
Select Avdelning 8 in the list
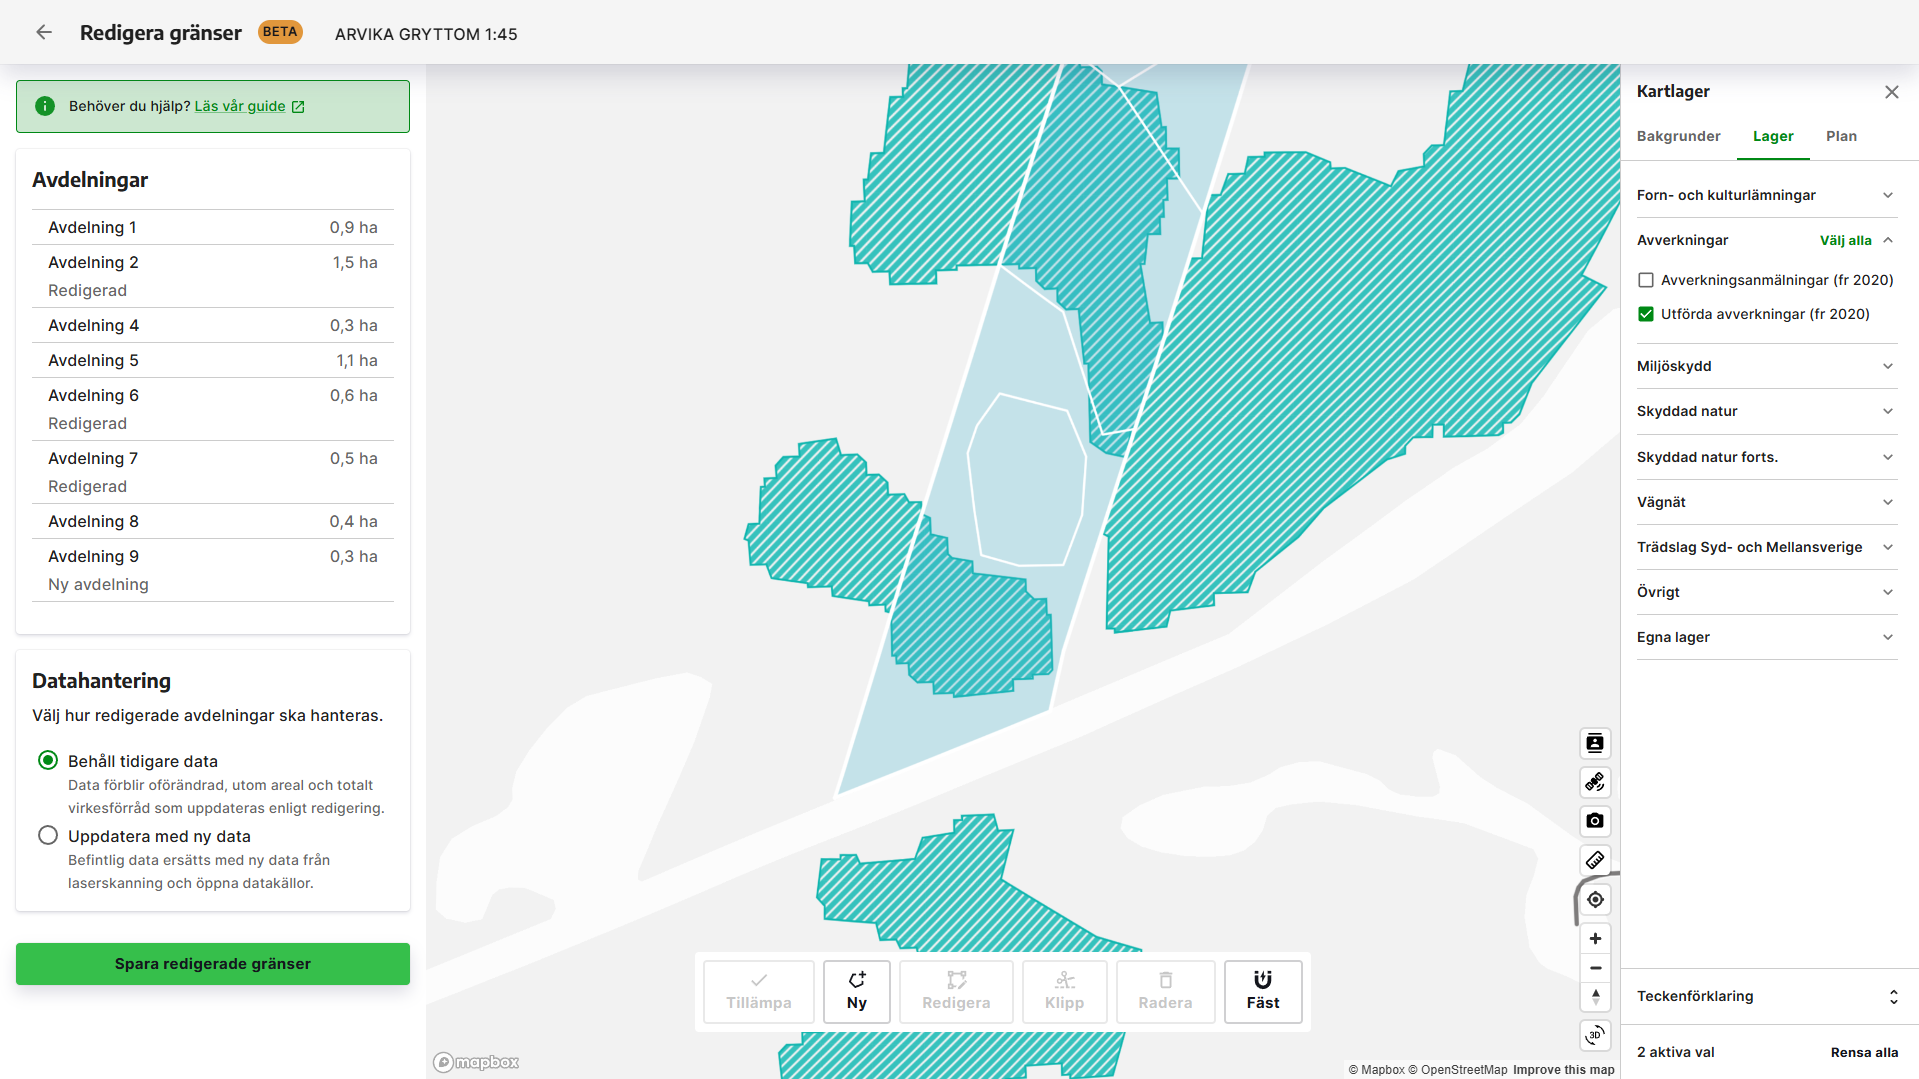213,521
